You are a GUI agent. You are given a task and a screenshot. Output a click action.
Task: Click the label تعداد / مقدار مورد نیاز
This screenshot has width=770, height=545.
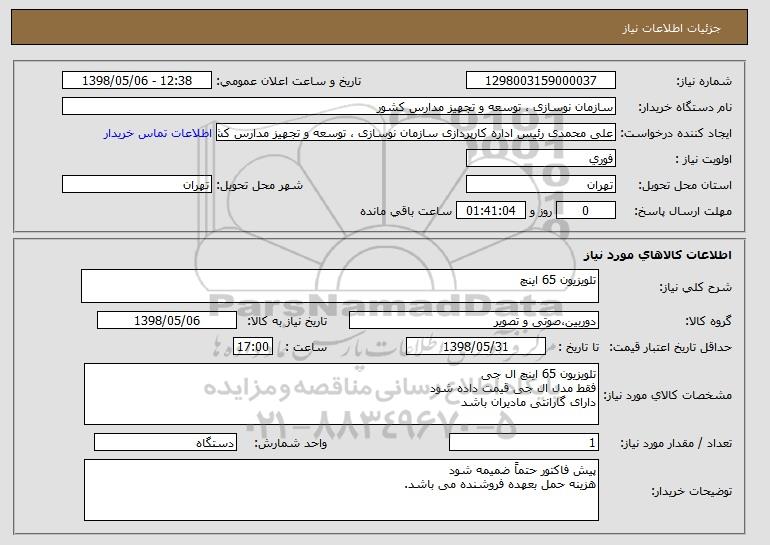coord(676,443)
